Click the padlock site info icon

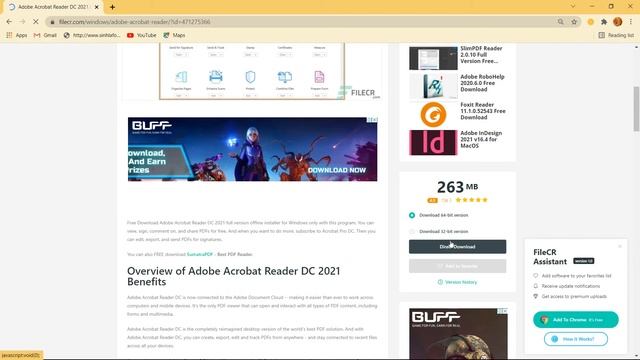52,22
